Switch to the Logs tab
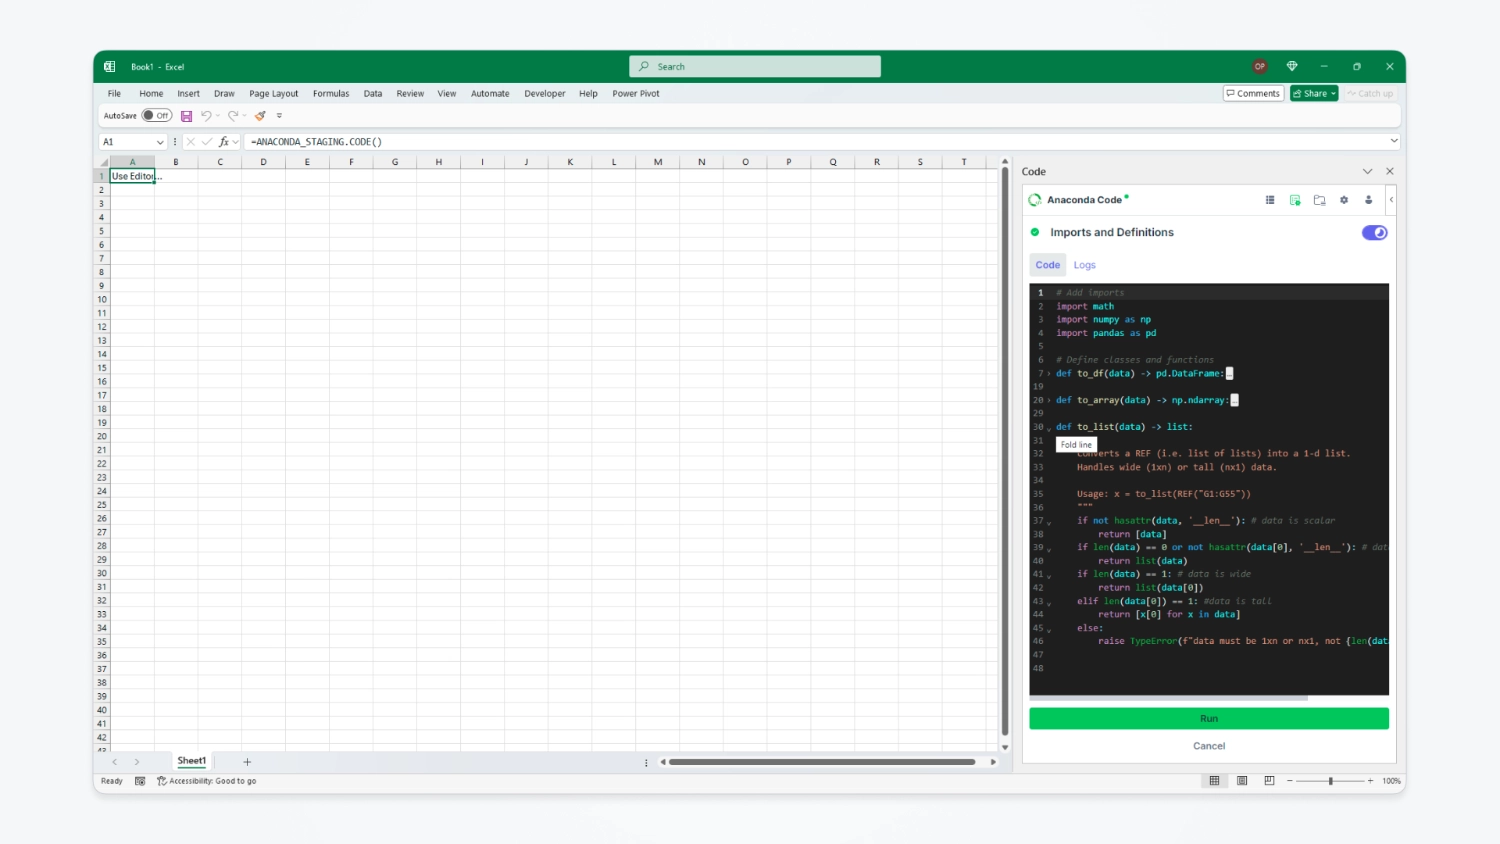Image resolution: width=1500 pixels, height=844 pixels. pos(1085,265)
